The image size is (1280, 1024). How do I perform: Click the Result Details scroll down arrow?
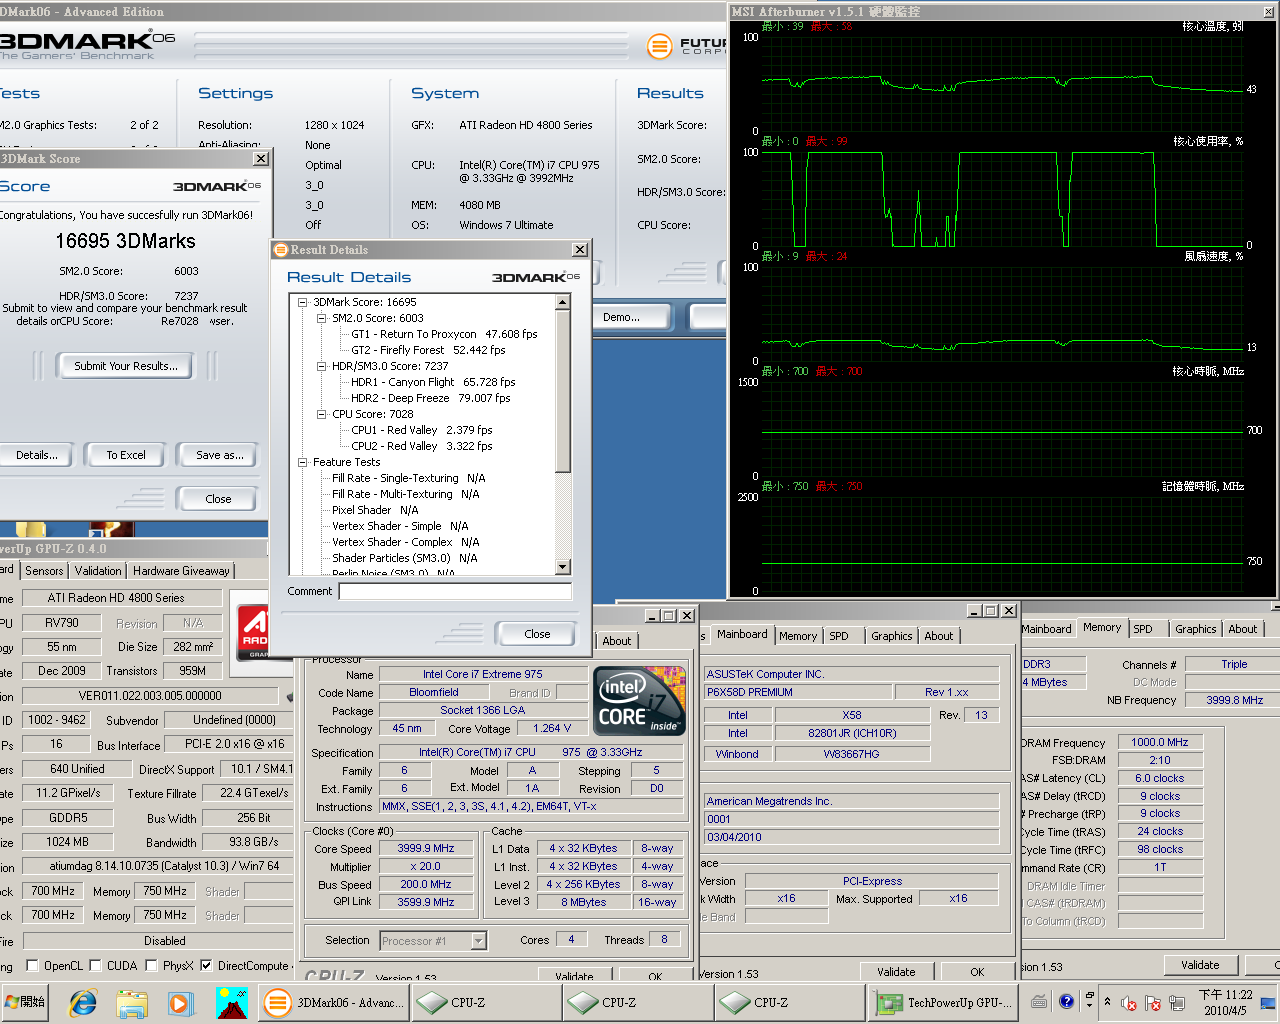(562, 567)
